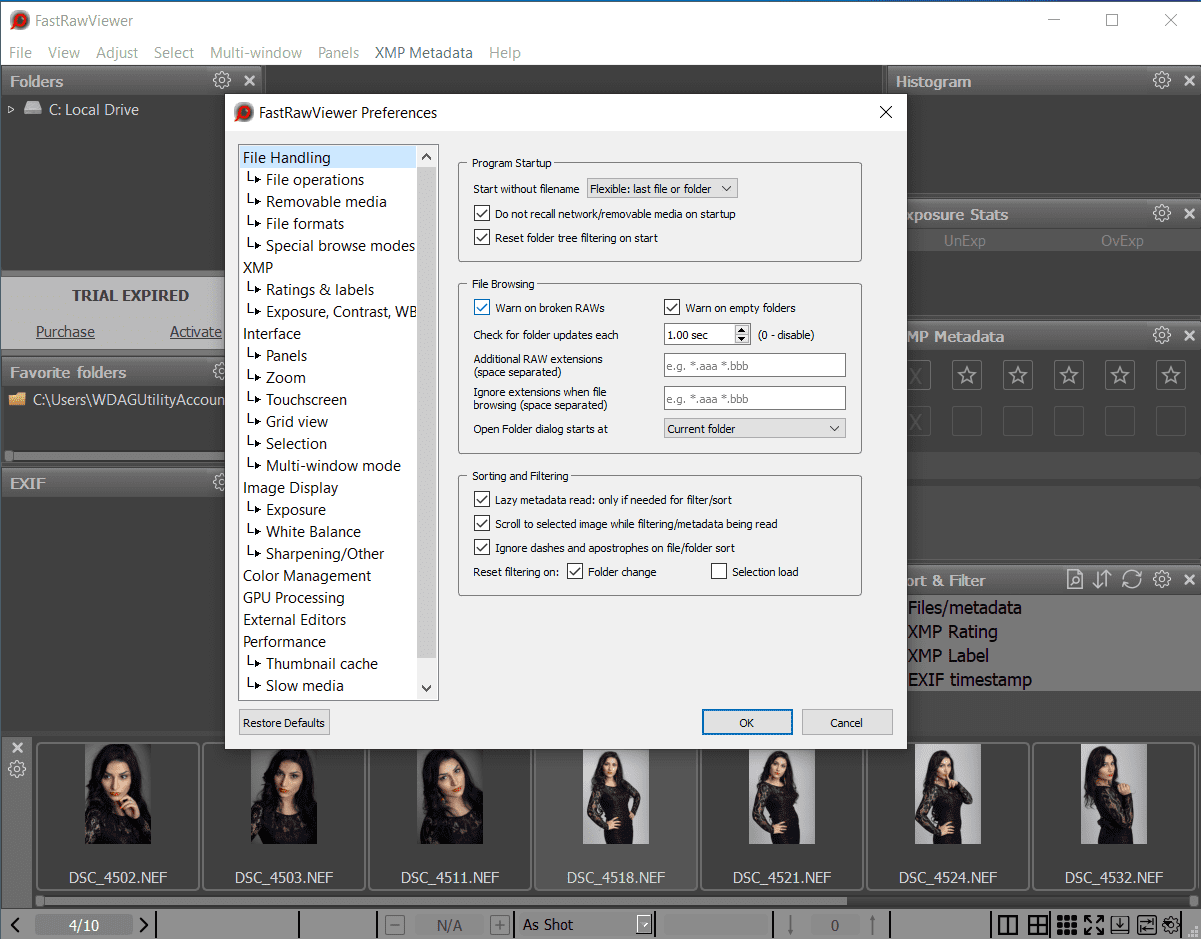Viewport: 1201px width, 939px height.
Task: Open bottom bar settings gear
Action: tap(1169, 925)
